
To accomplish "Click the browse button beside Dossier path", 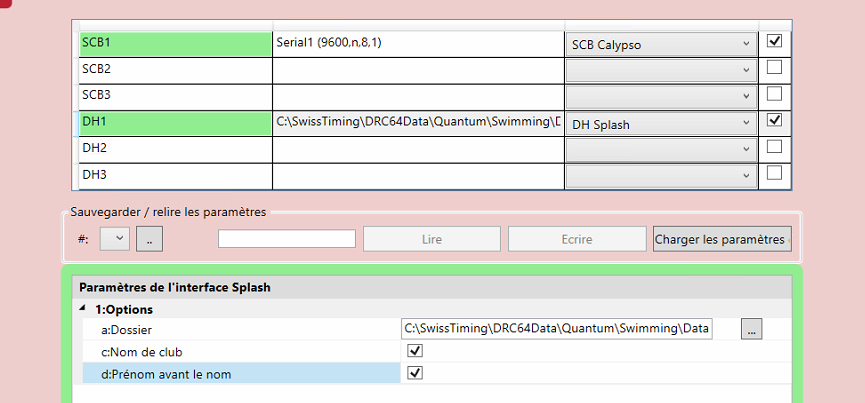I will pos(754,329).
